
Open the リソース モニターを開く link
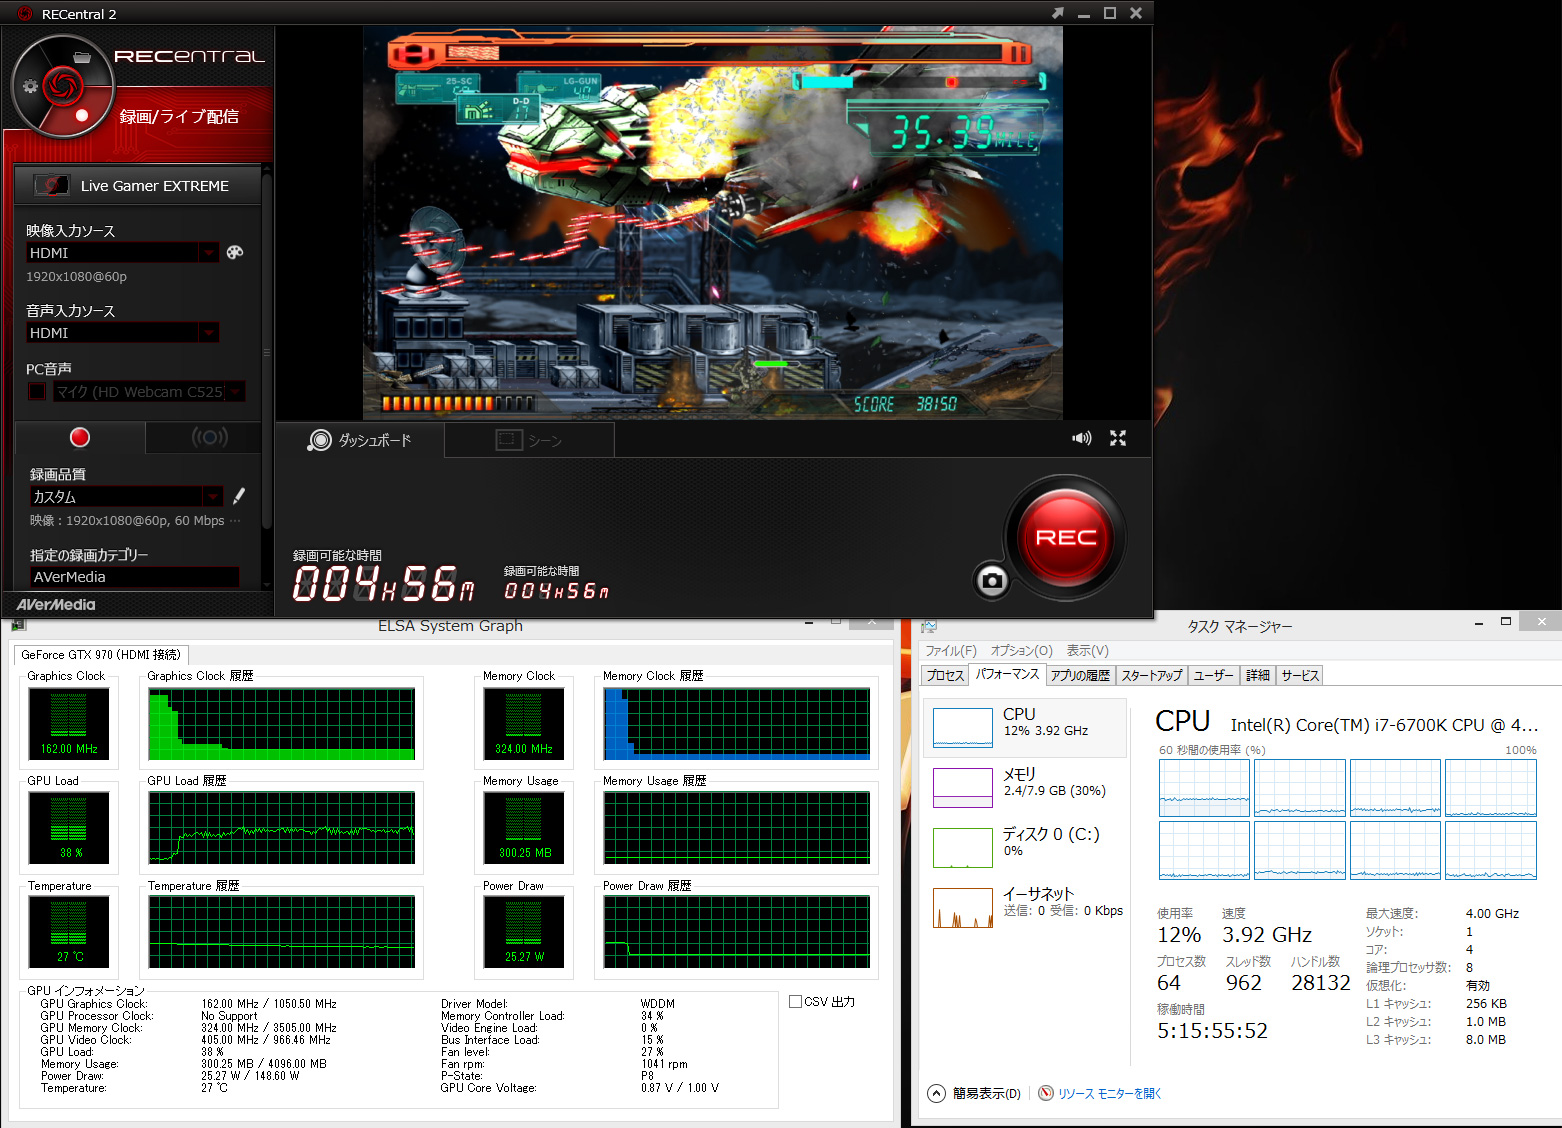click(x=1110, y=1094)
